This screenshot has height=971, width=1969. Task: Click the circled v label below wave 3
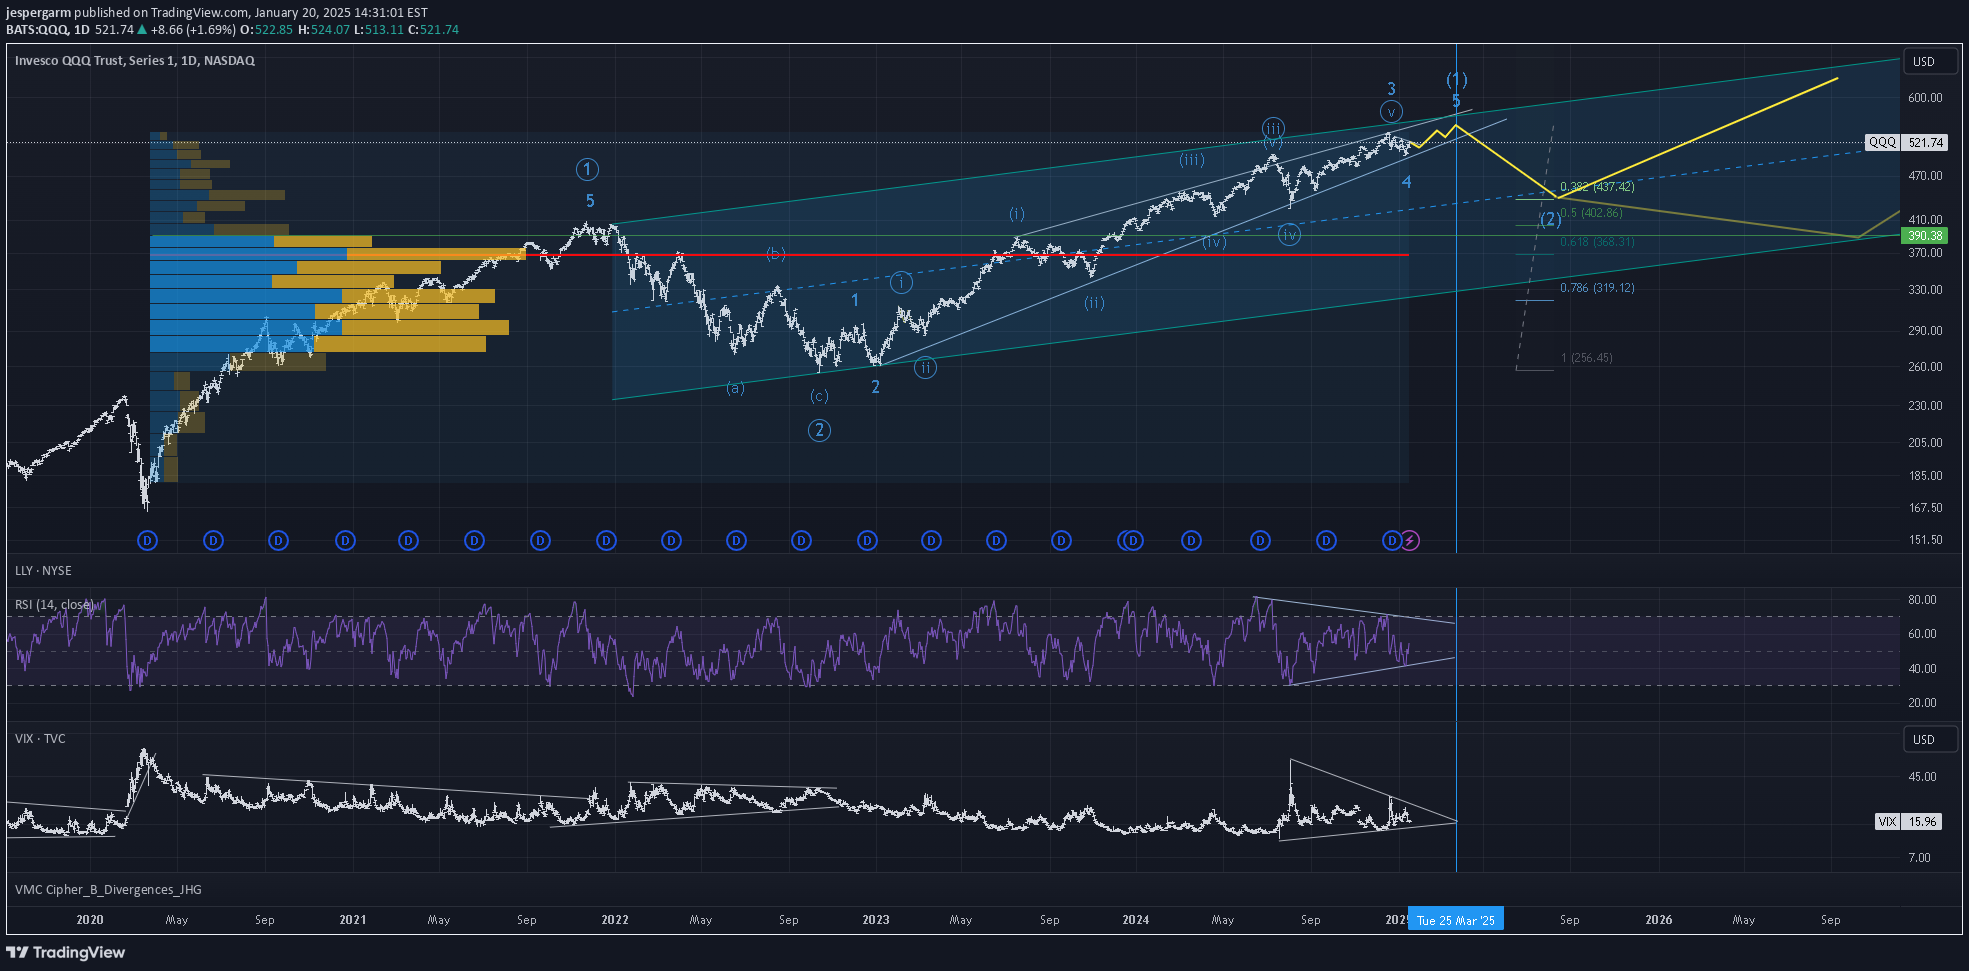[1390, 112]
